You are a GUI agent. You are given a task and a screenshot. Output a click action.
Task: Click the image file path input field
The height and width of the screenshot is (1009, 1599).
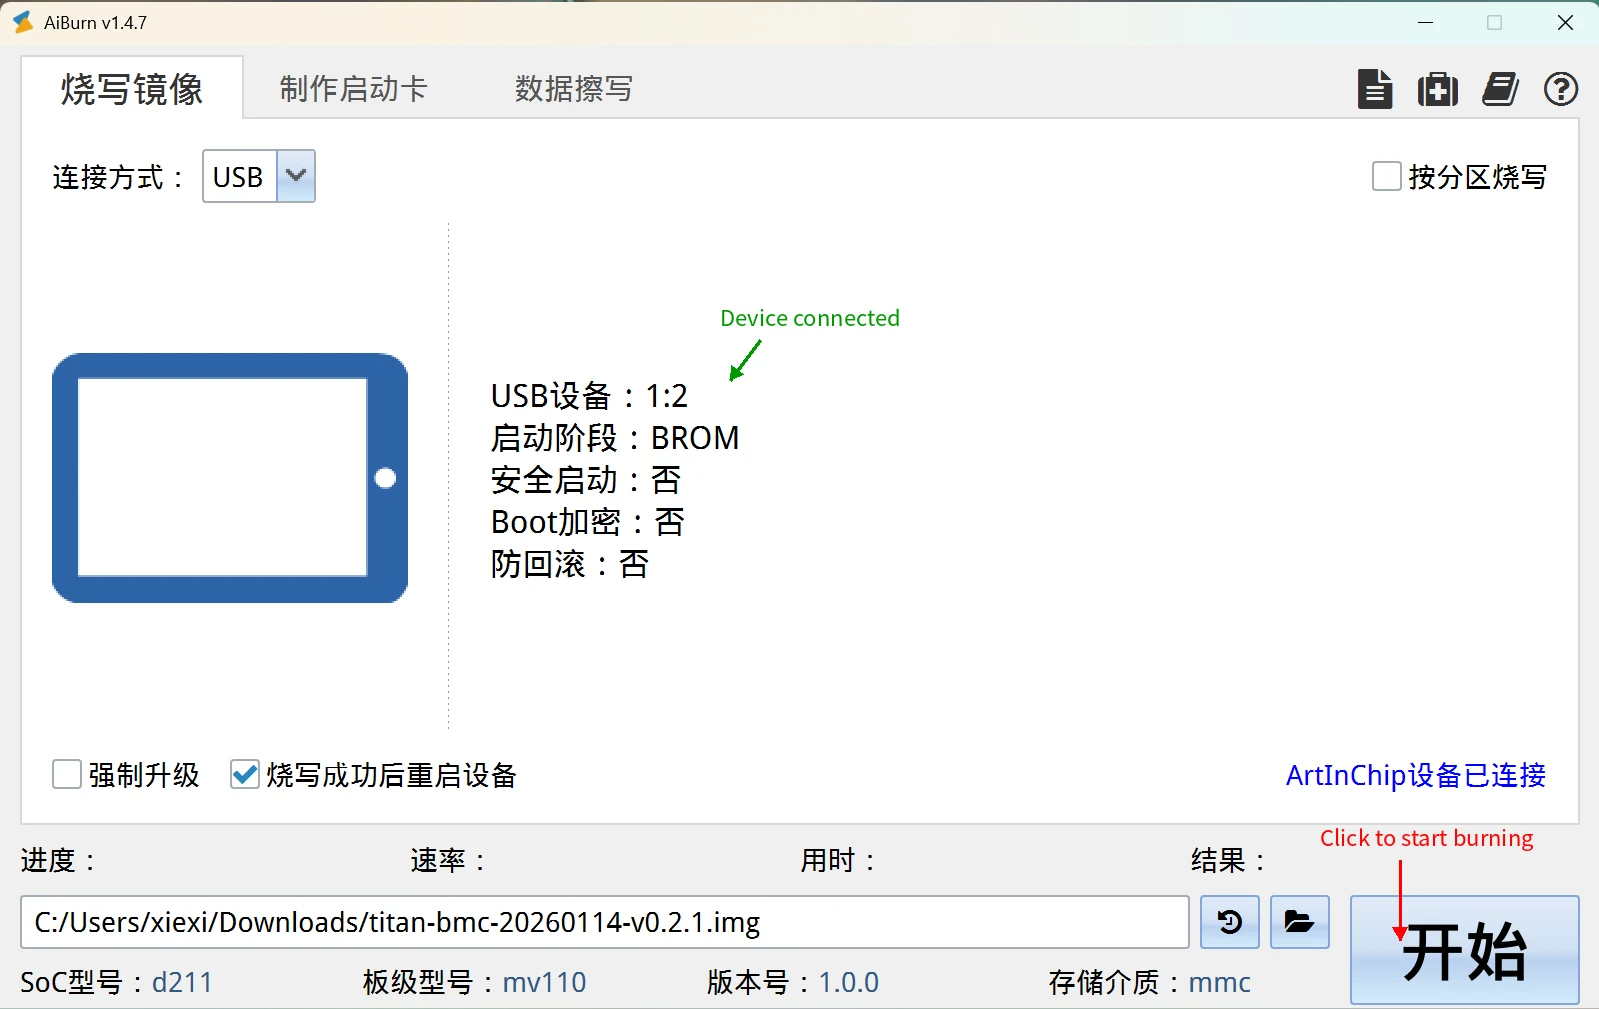(x=603, y=921)
